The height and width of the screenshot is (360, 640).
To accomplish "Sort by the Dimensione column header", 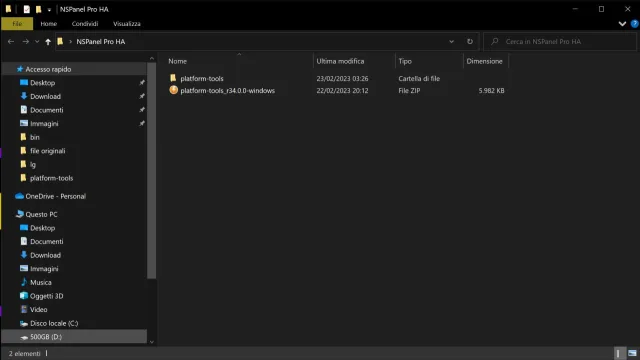I will [484, 61].
